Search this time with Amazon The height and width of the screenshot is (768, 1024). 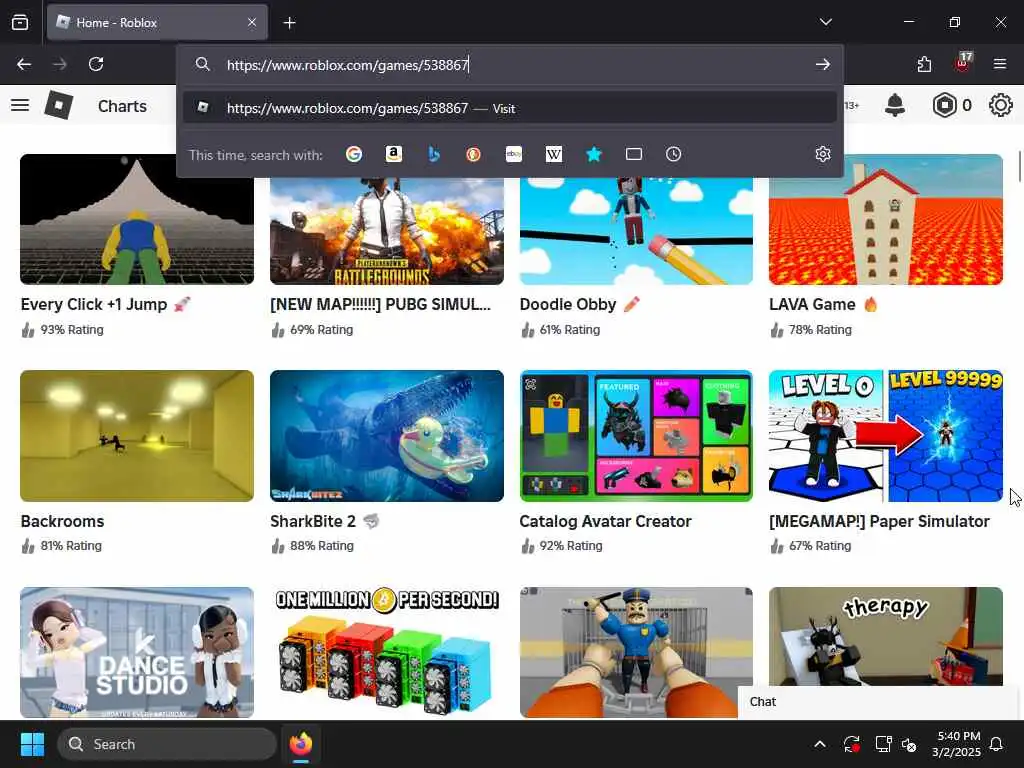point(393,154)
